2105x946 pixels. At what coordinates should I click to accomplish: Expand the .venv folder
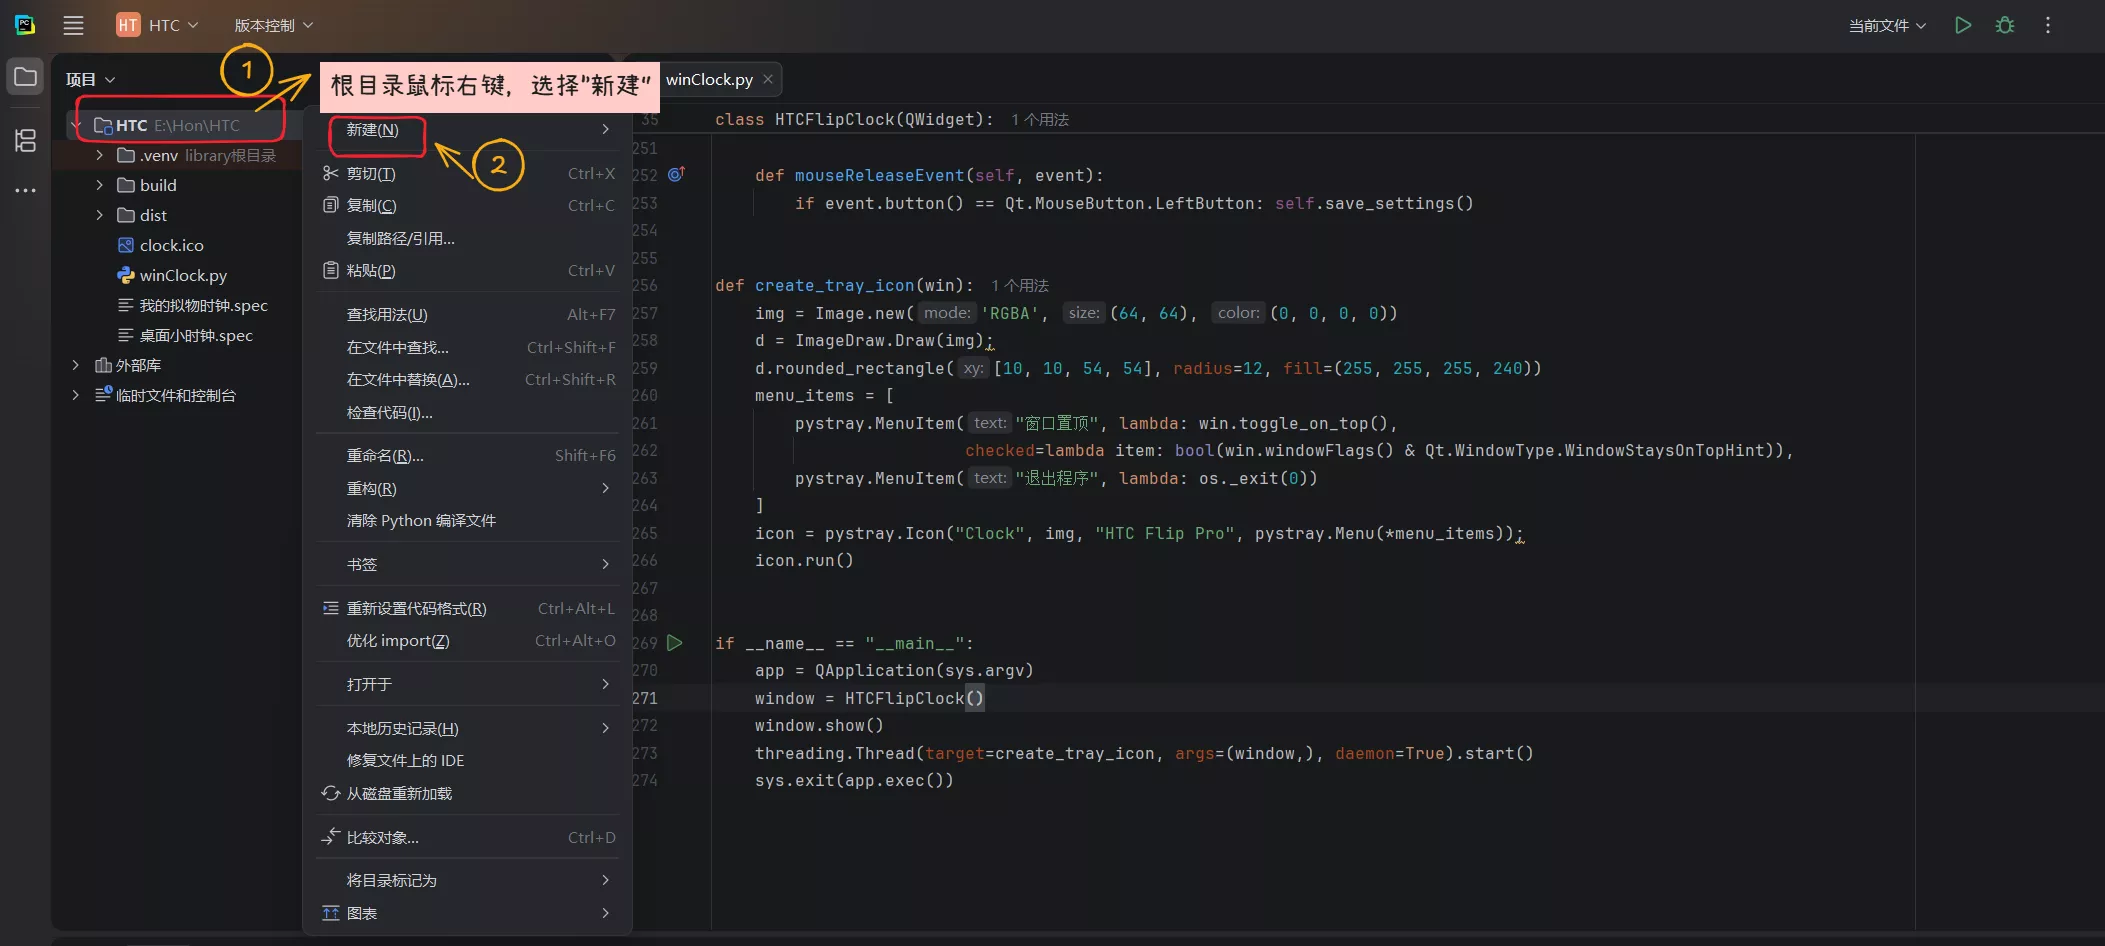[x=99, y=155]
